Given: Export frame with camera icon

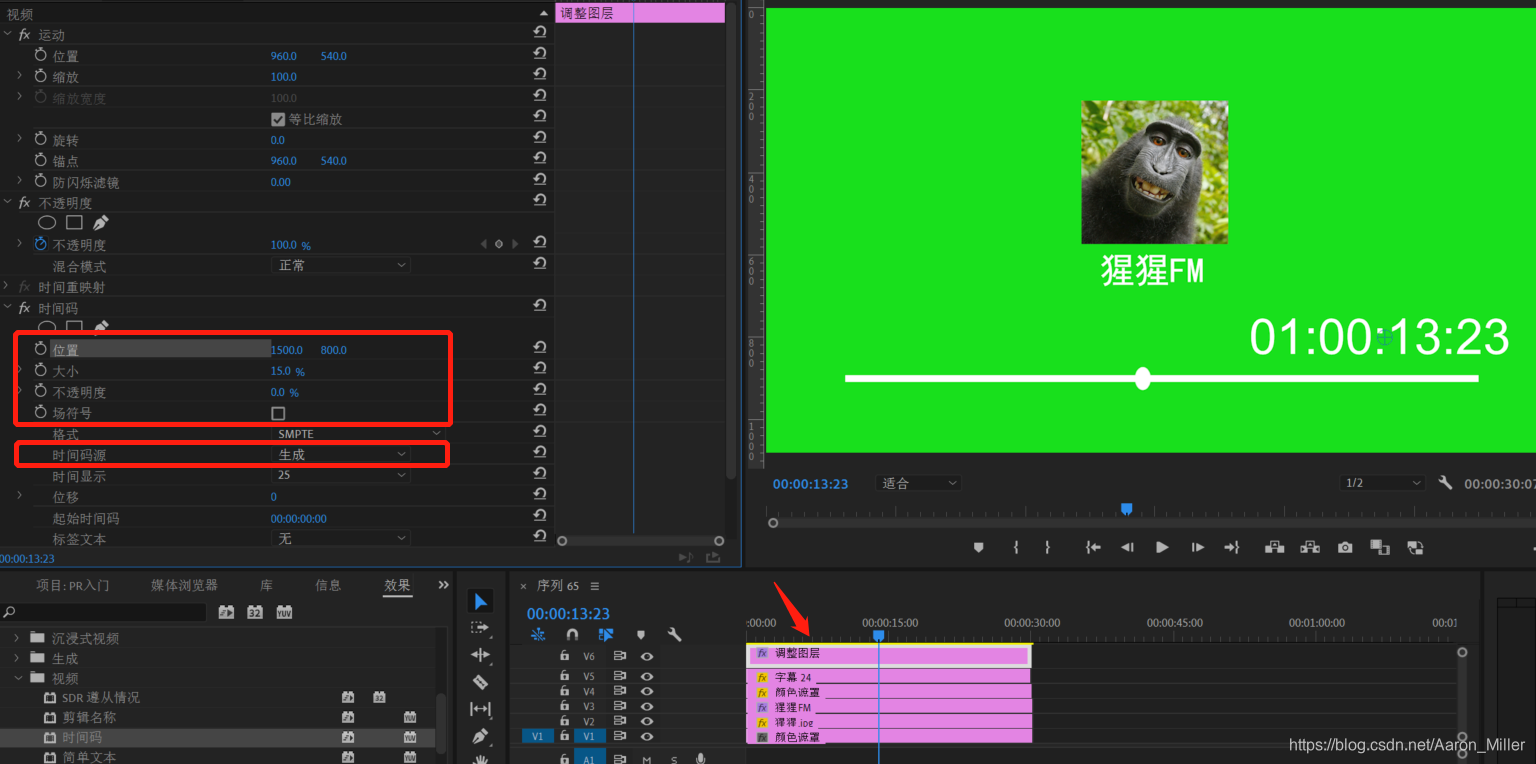Looking at the screenshot, I should [x=1345, y=547].
